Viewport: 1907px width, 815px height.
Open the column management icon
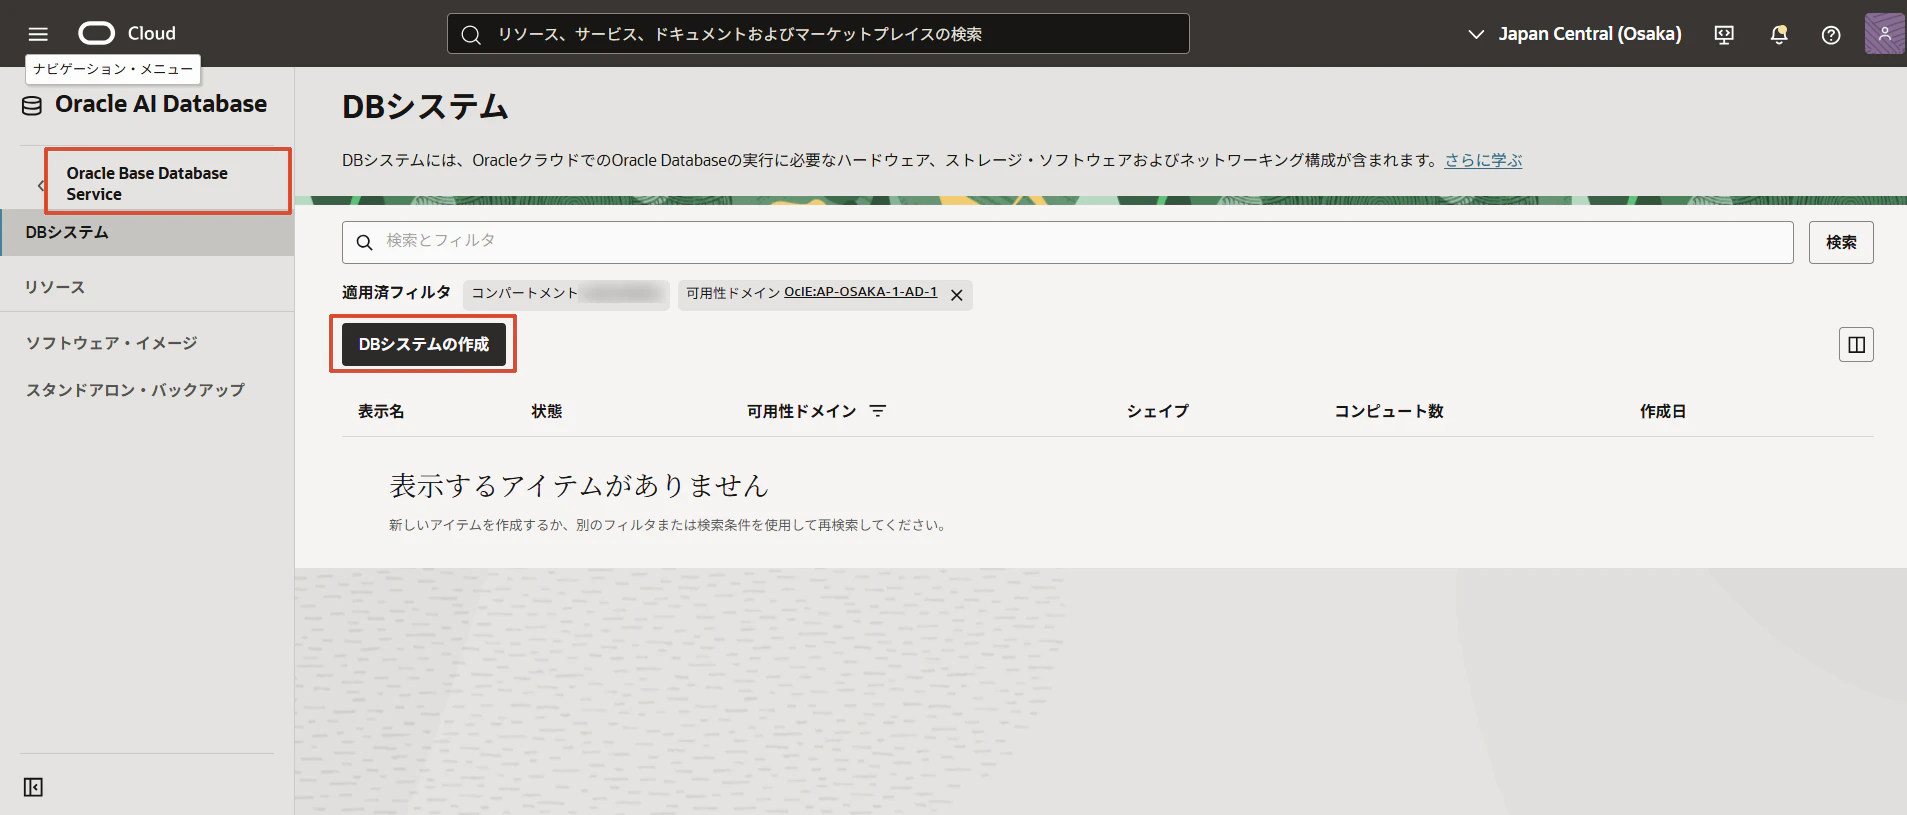pos(1856,345)
